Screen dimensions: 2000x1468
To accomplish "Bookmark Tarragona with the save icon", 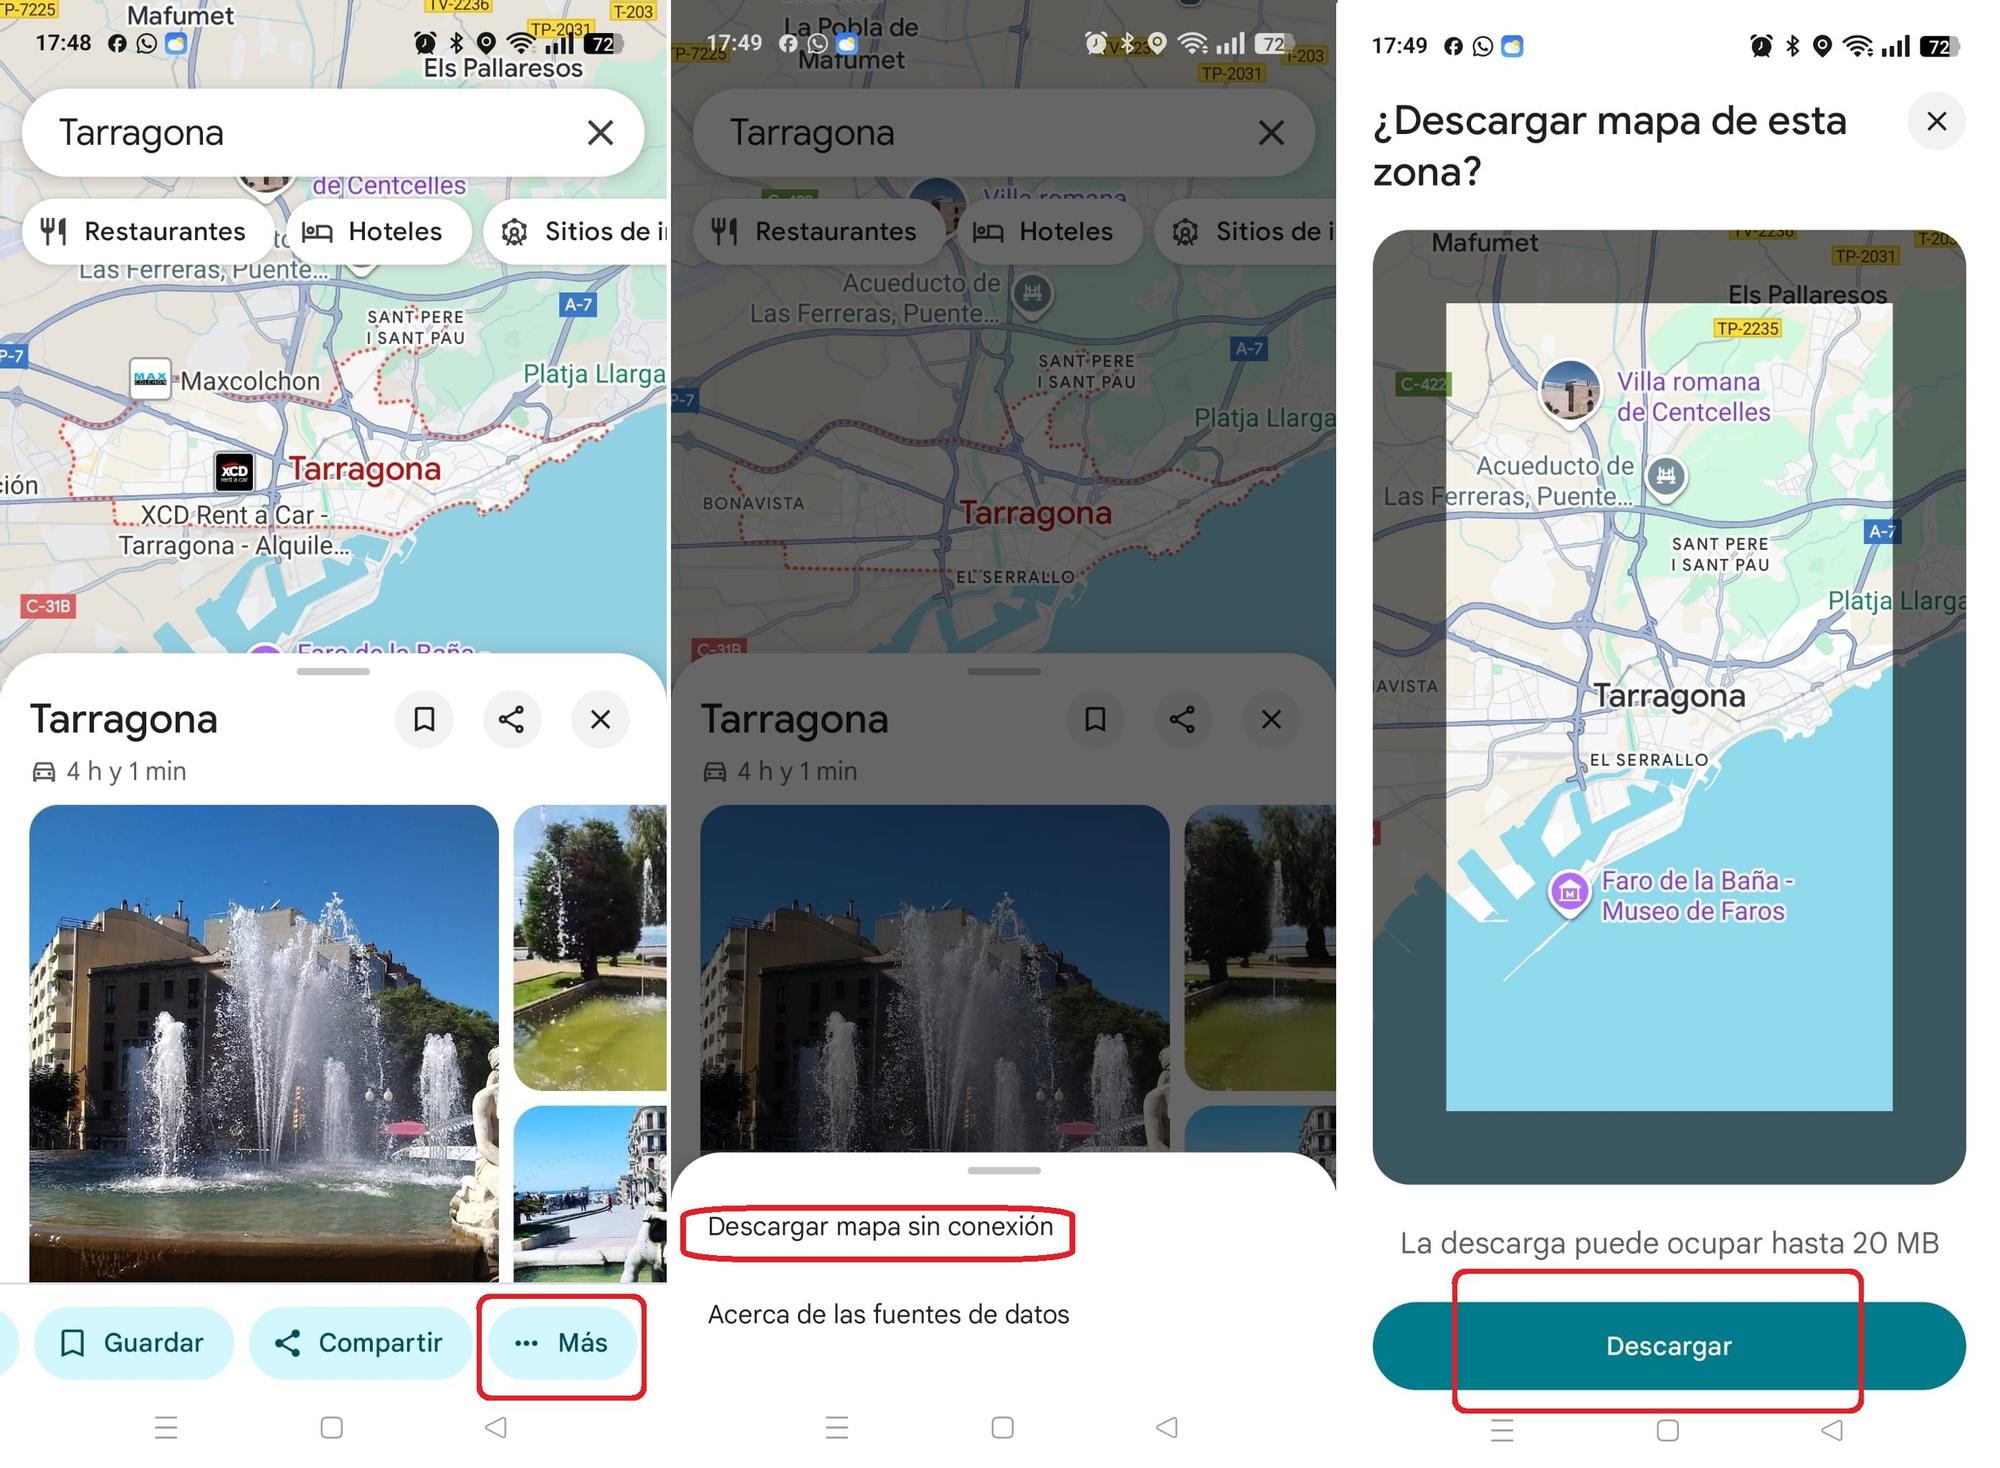I will point(424,719).
